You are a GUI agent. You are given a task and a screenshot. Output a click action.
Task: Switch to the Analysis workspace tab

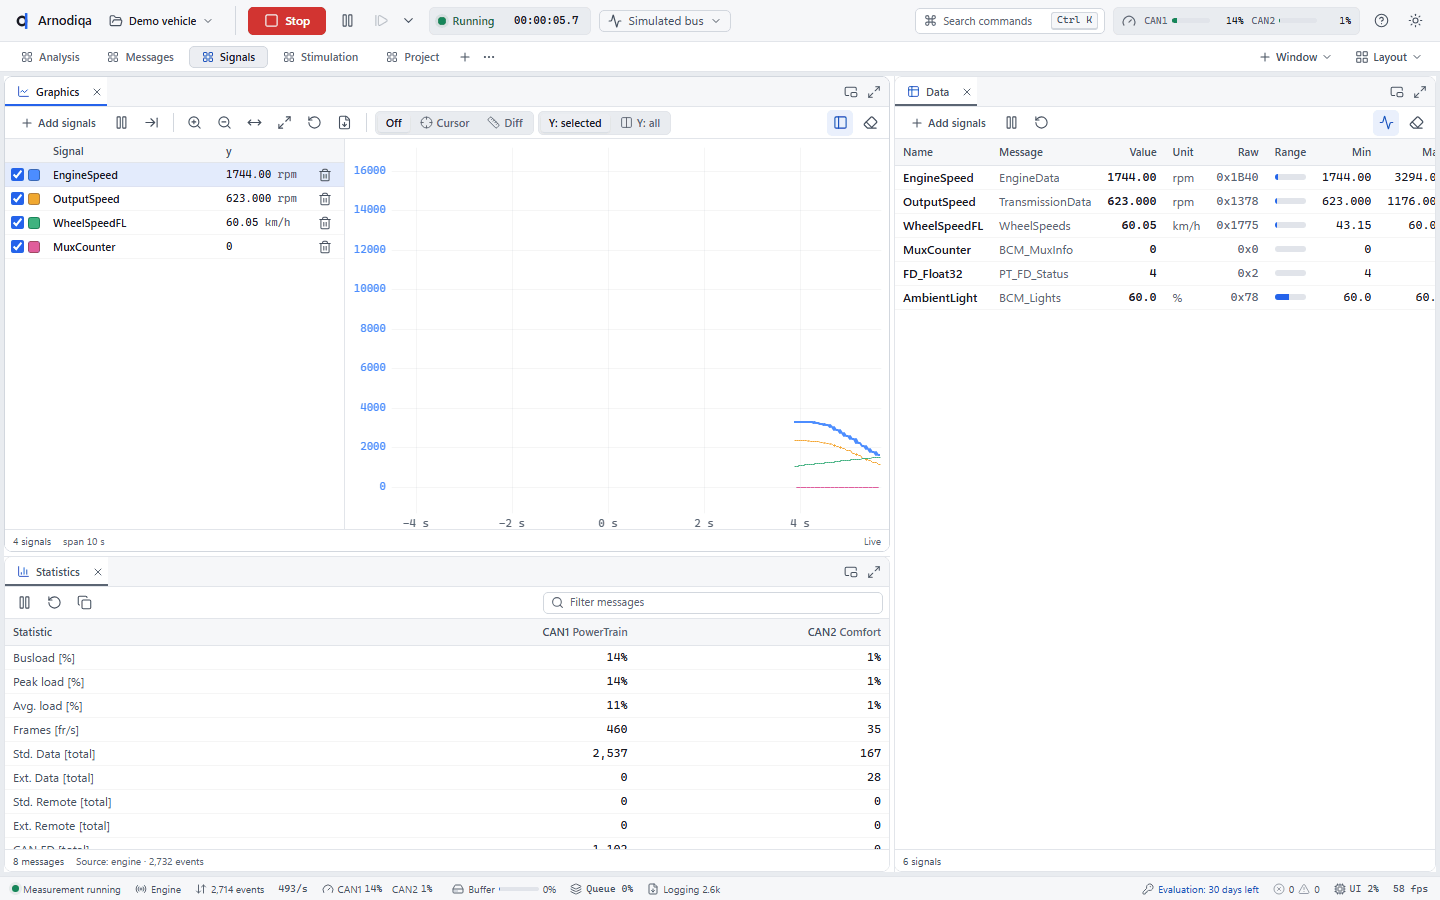(x=50, y=57)
